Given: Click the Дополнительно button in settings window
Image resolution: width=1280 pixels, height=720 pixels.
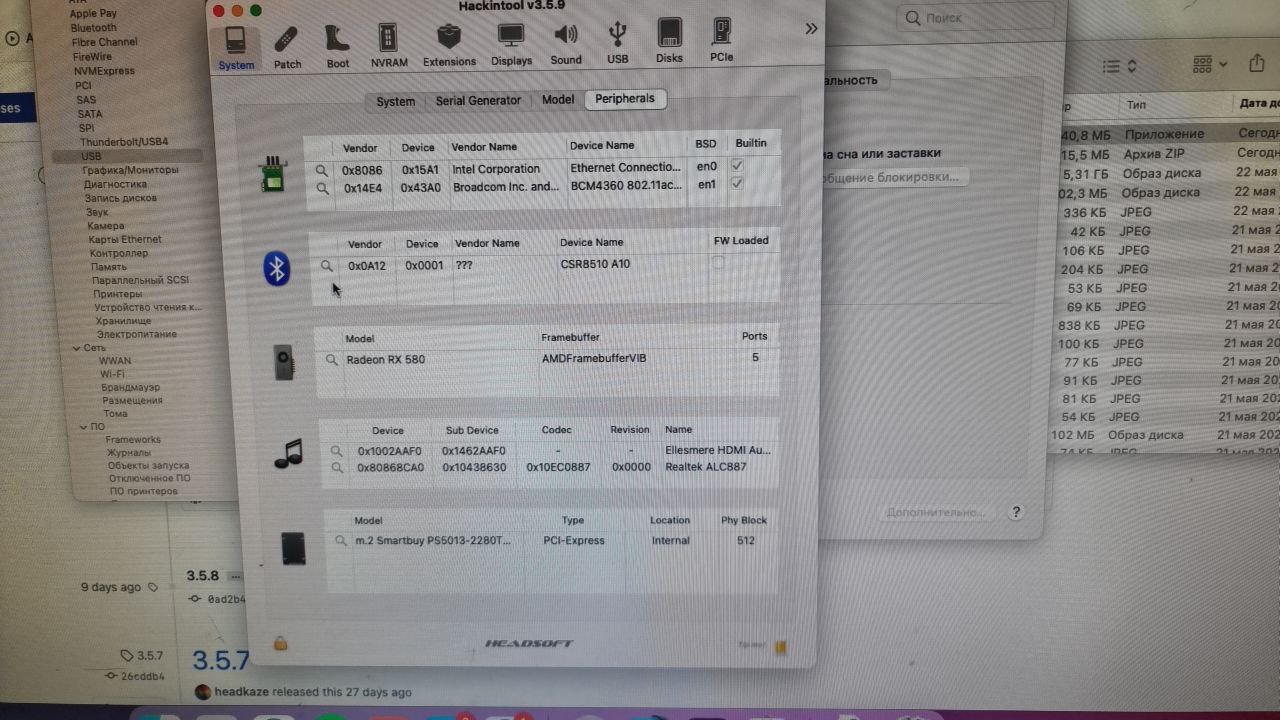Looking at the screenshot, I should point(936,512).
